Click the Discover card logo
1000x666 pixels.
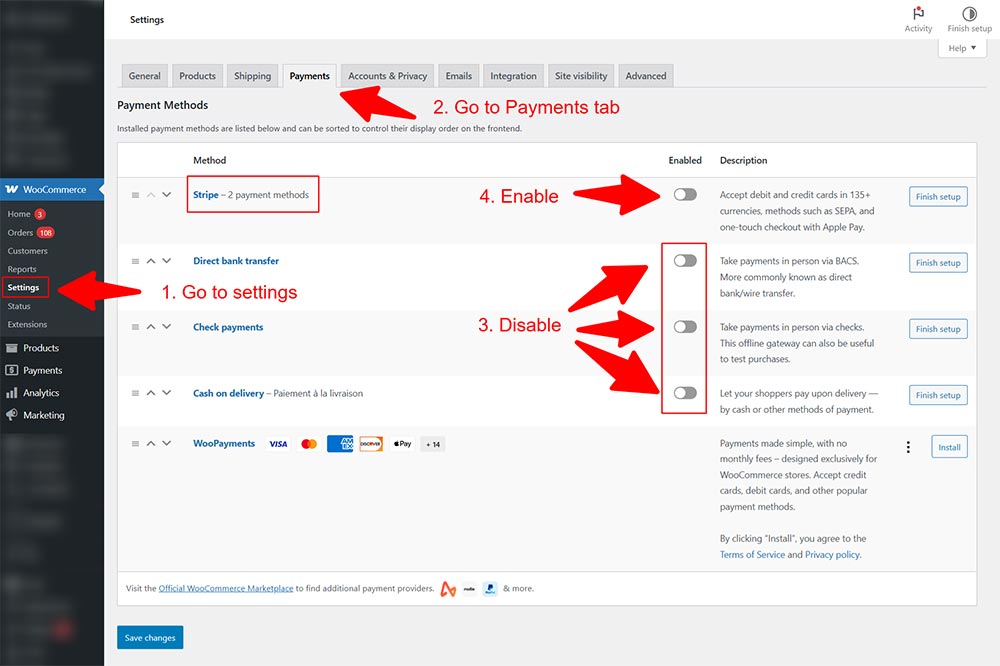371,444
